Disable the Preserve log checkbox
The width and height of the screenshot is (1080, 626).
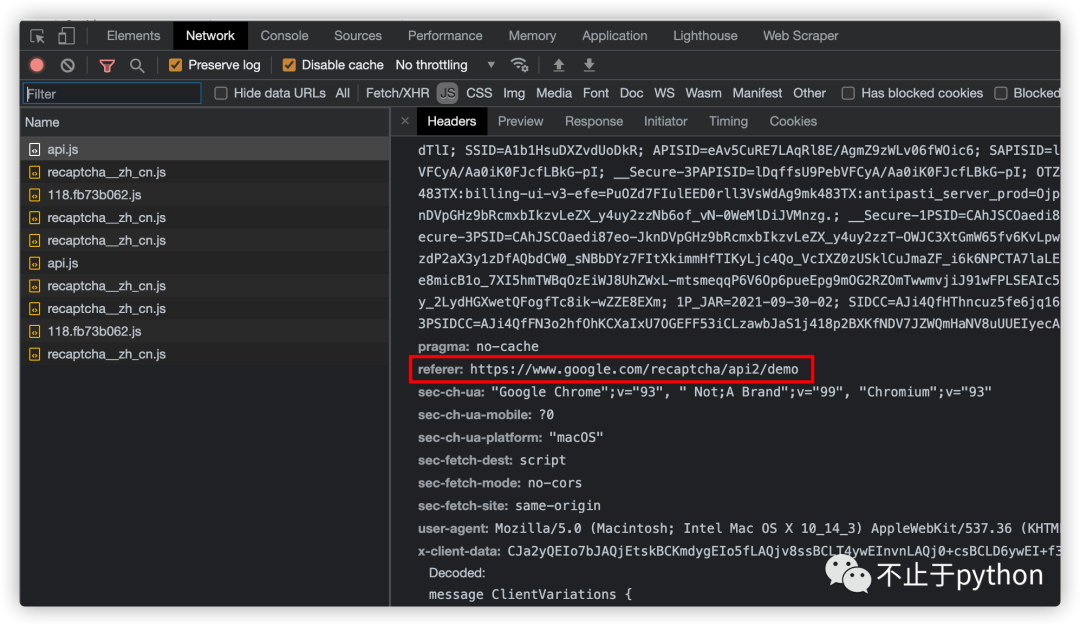176,65
